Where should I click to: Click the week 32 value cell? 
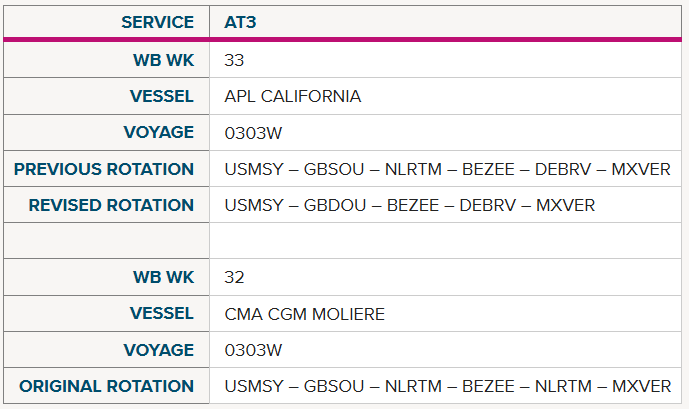click(x=446, y=277)
